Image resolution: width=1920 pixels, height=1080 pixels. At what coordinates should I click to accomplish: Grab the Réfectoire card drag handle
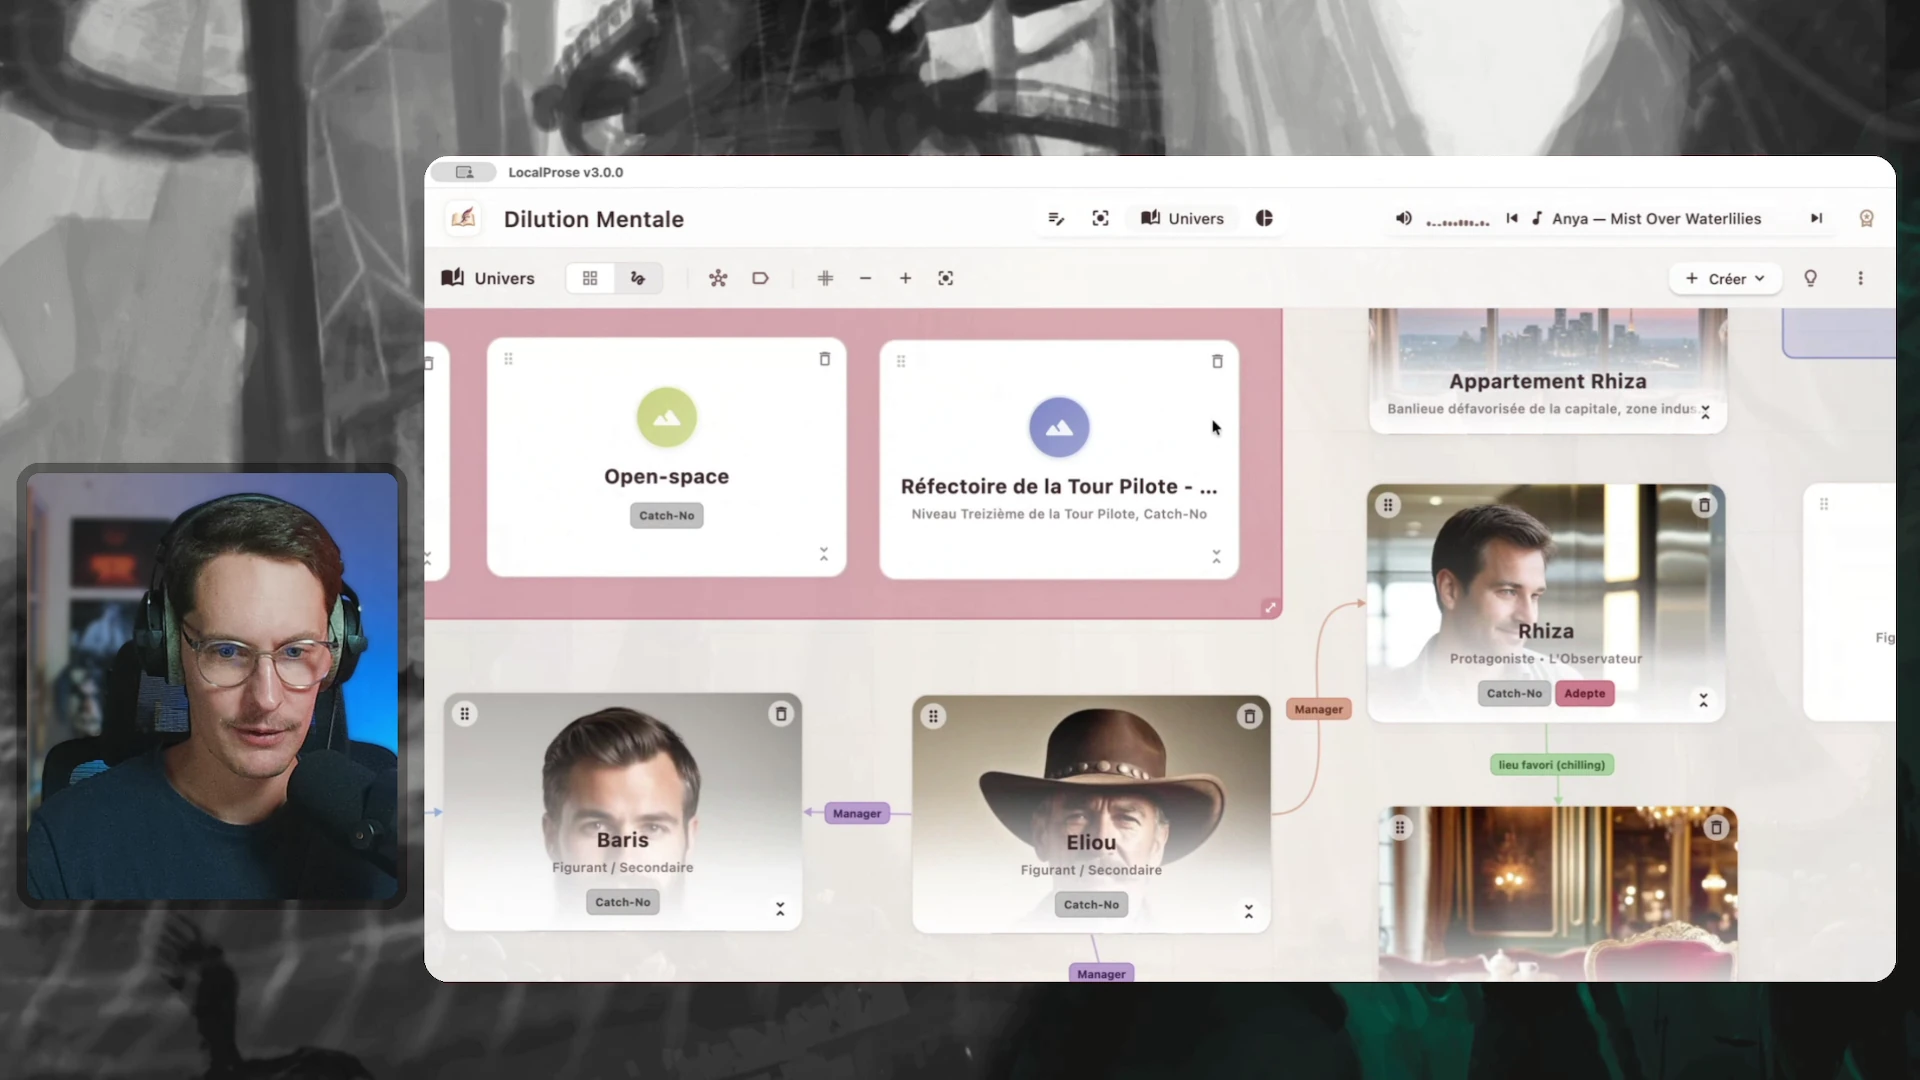901,361
